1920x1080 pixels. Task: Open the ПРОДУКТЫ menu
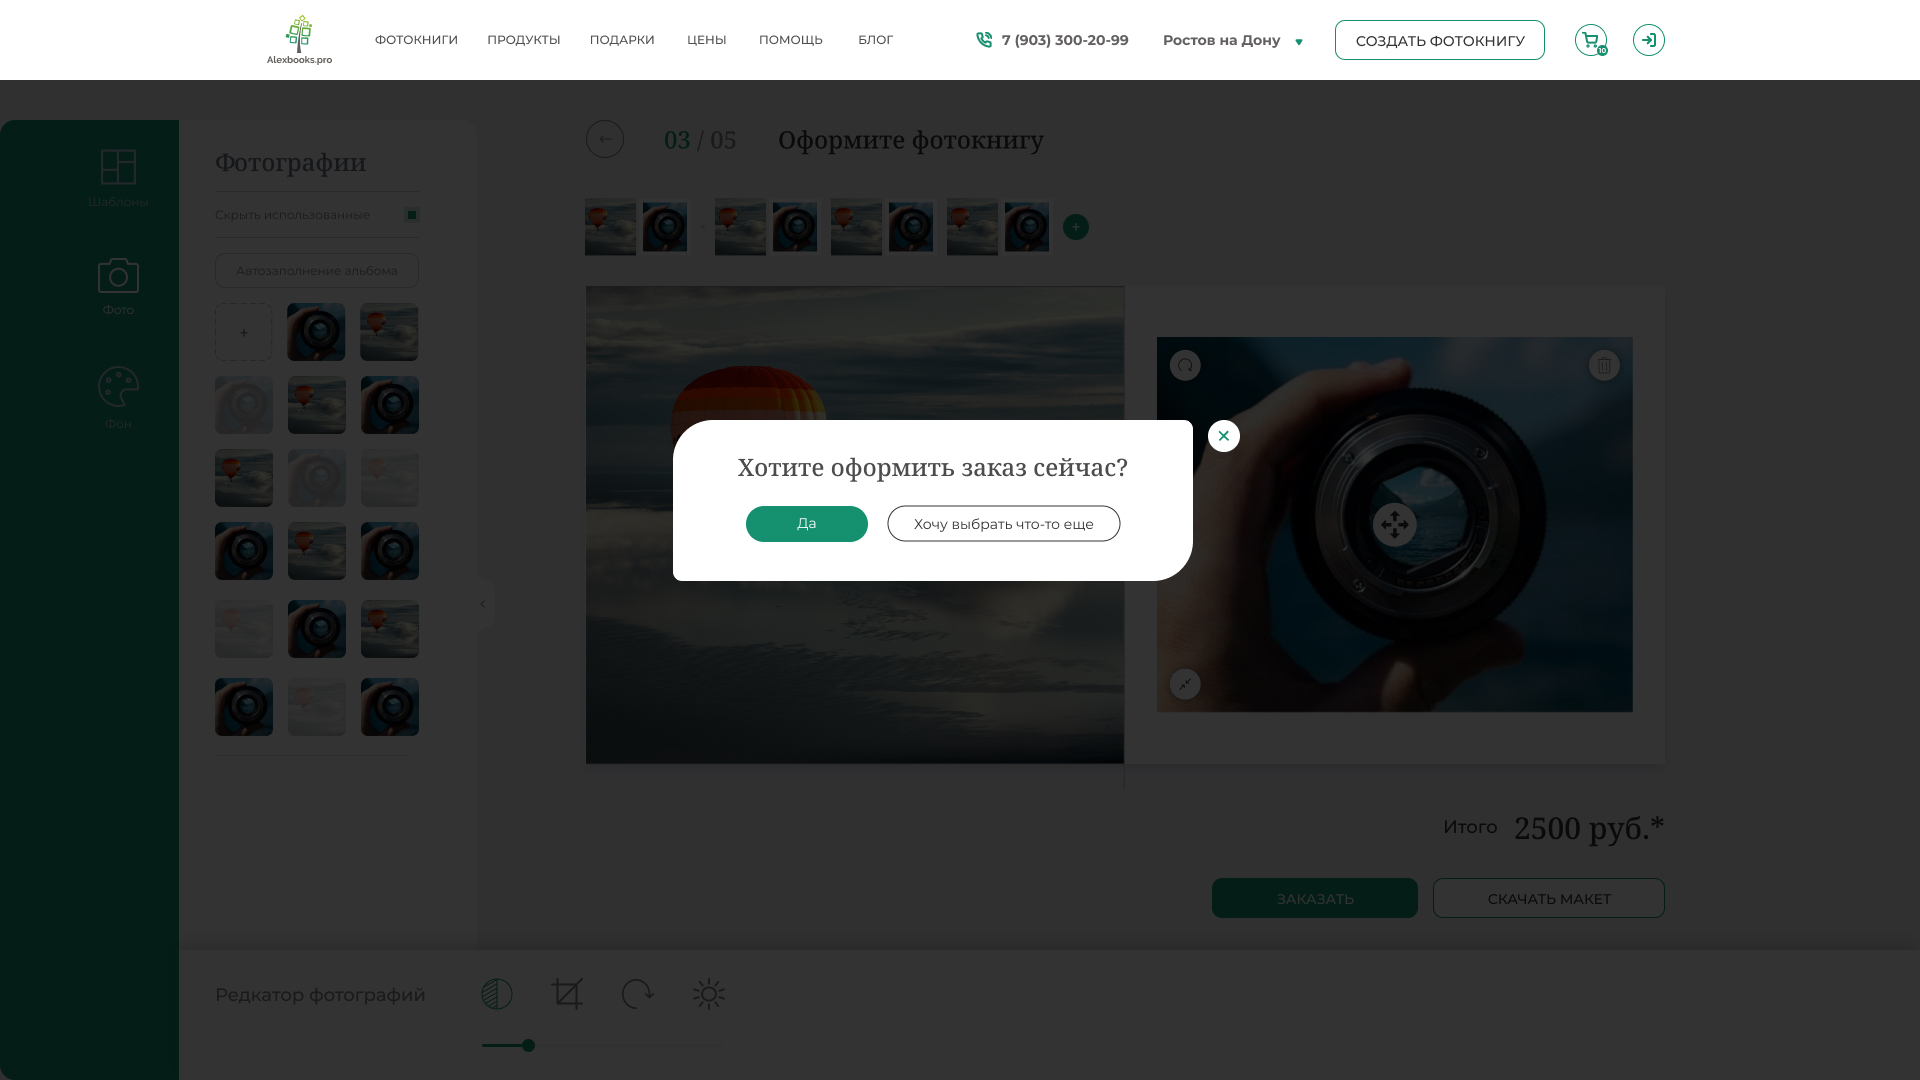click(x=524, y=40)
